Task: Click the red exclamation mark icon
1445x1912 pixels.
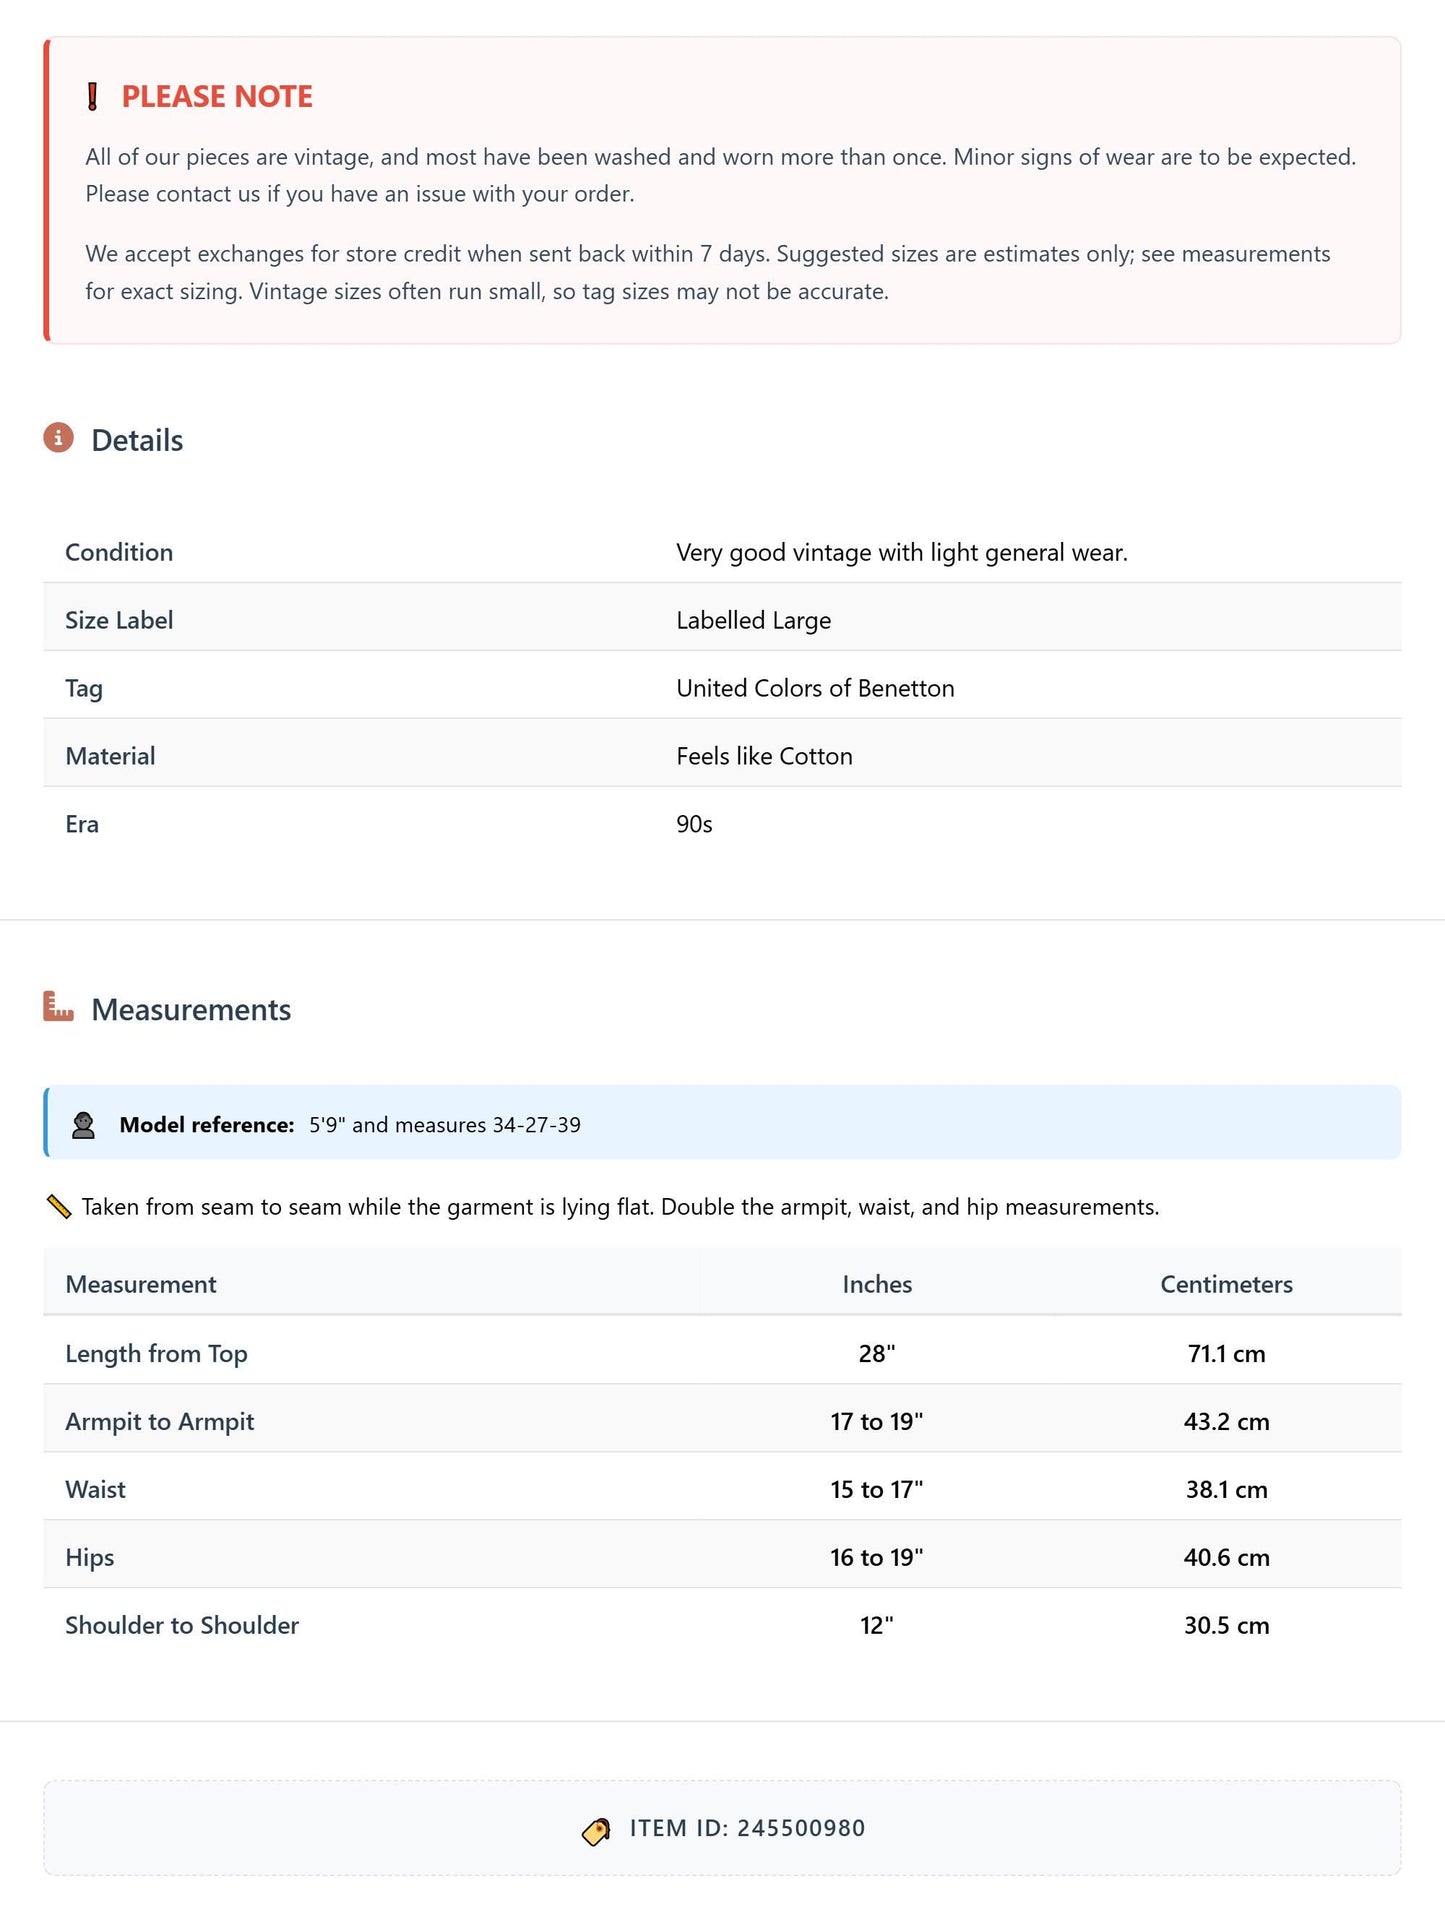Action: (93, 97)
